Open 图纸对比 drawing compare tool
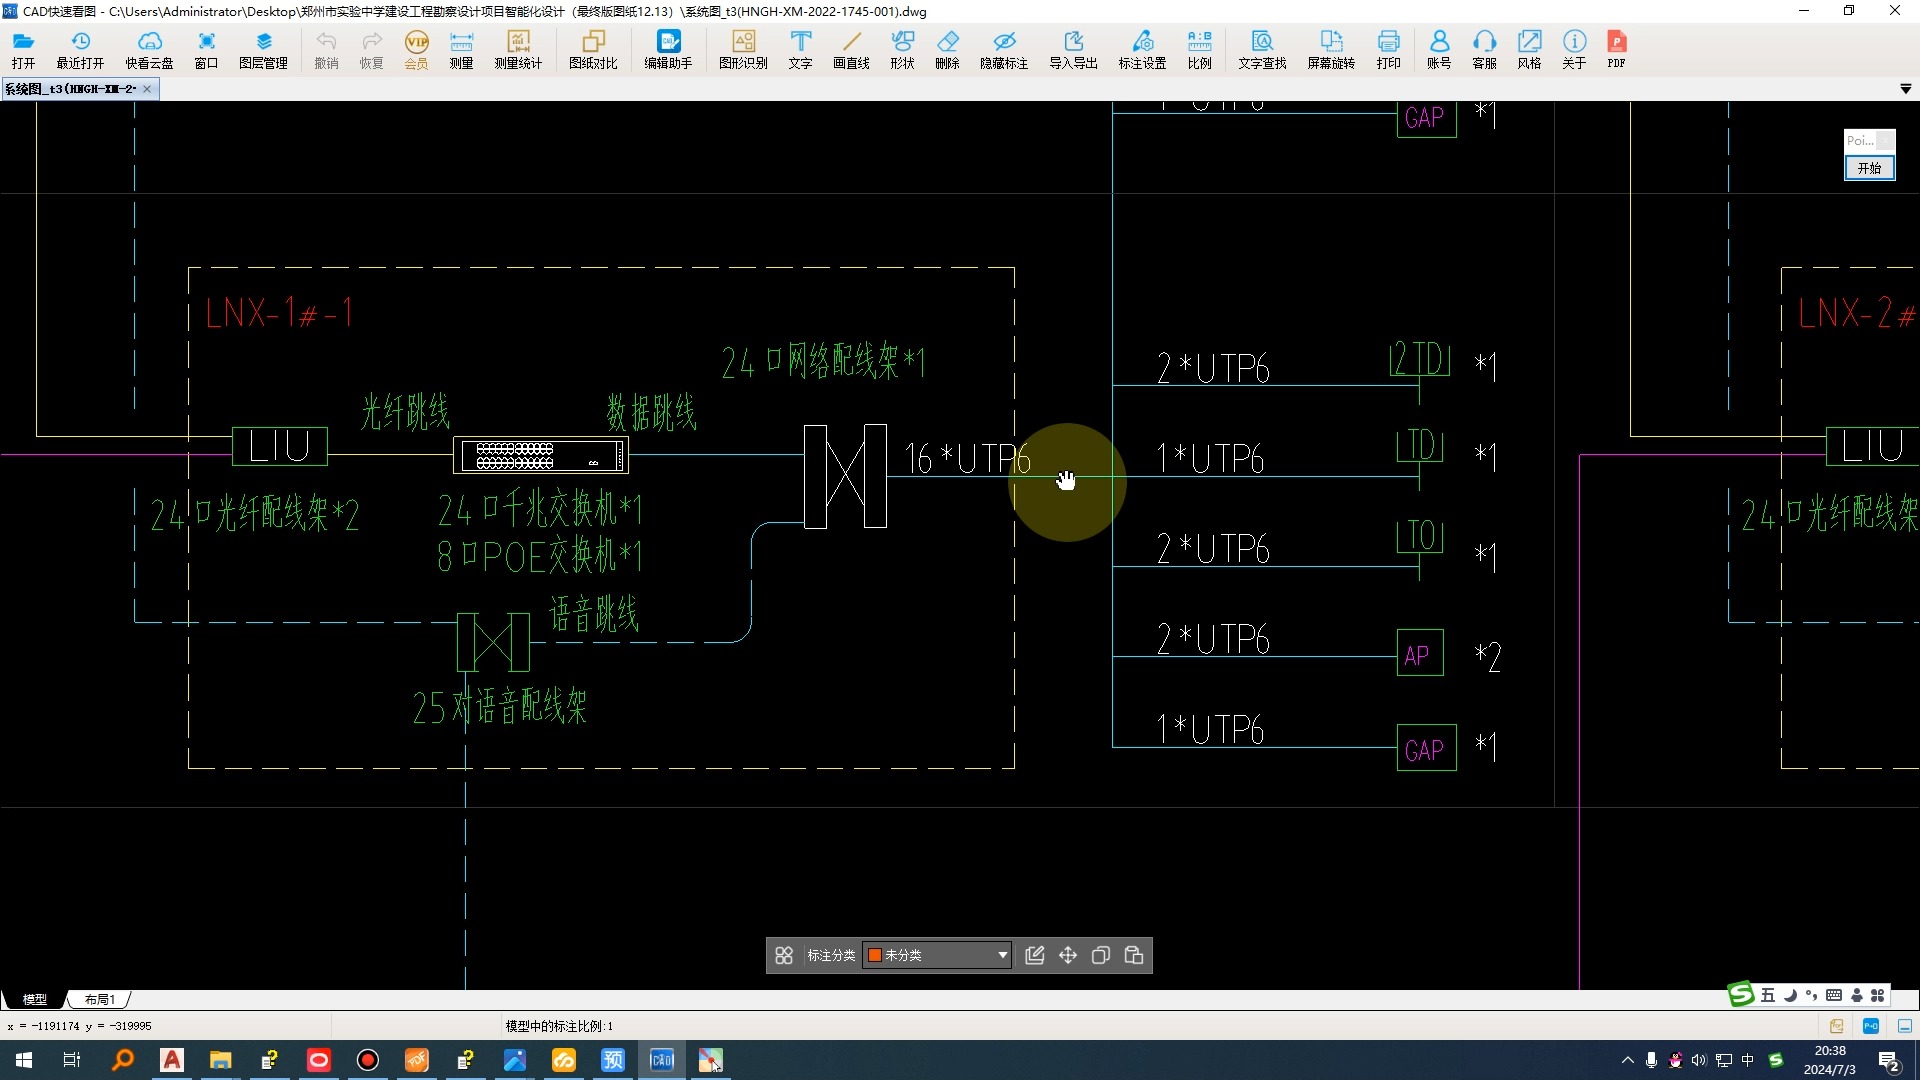The height and width of the screenshot is (1080, 1920). 593,49
